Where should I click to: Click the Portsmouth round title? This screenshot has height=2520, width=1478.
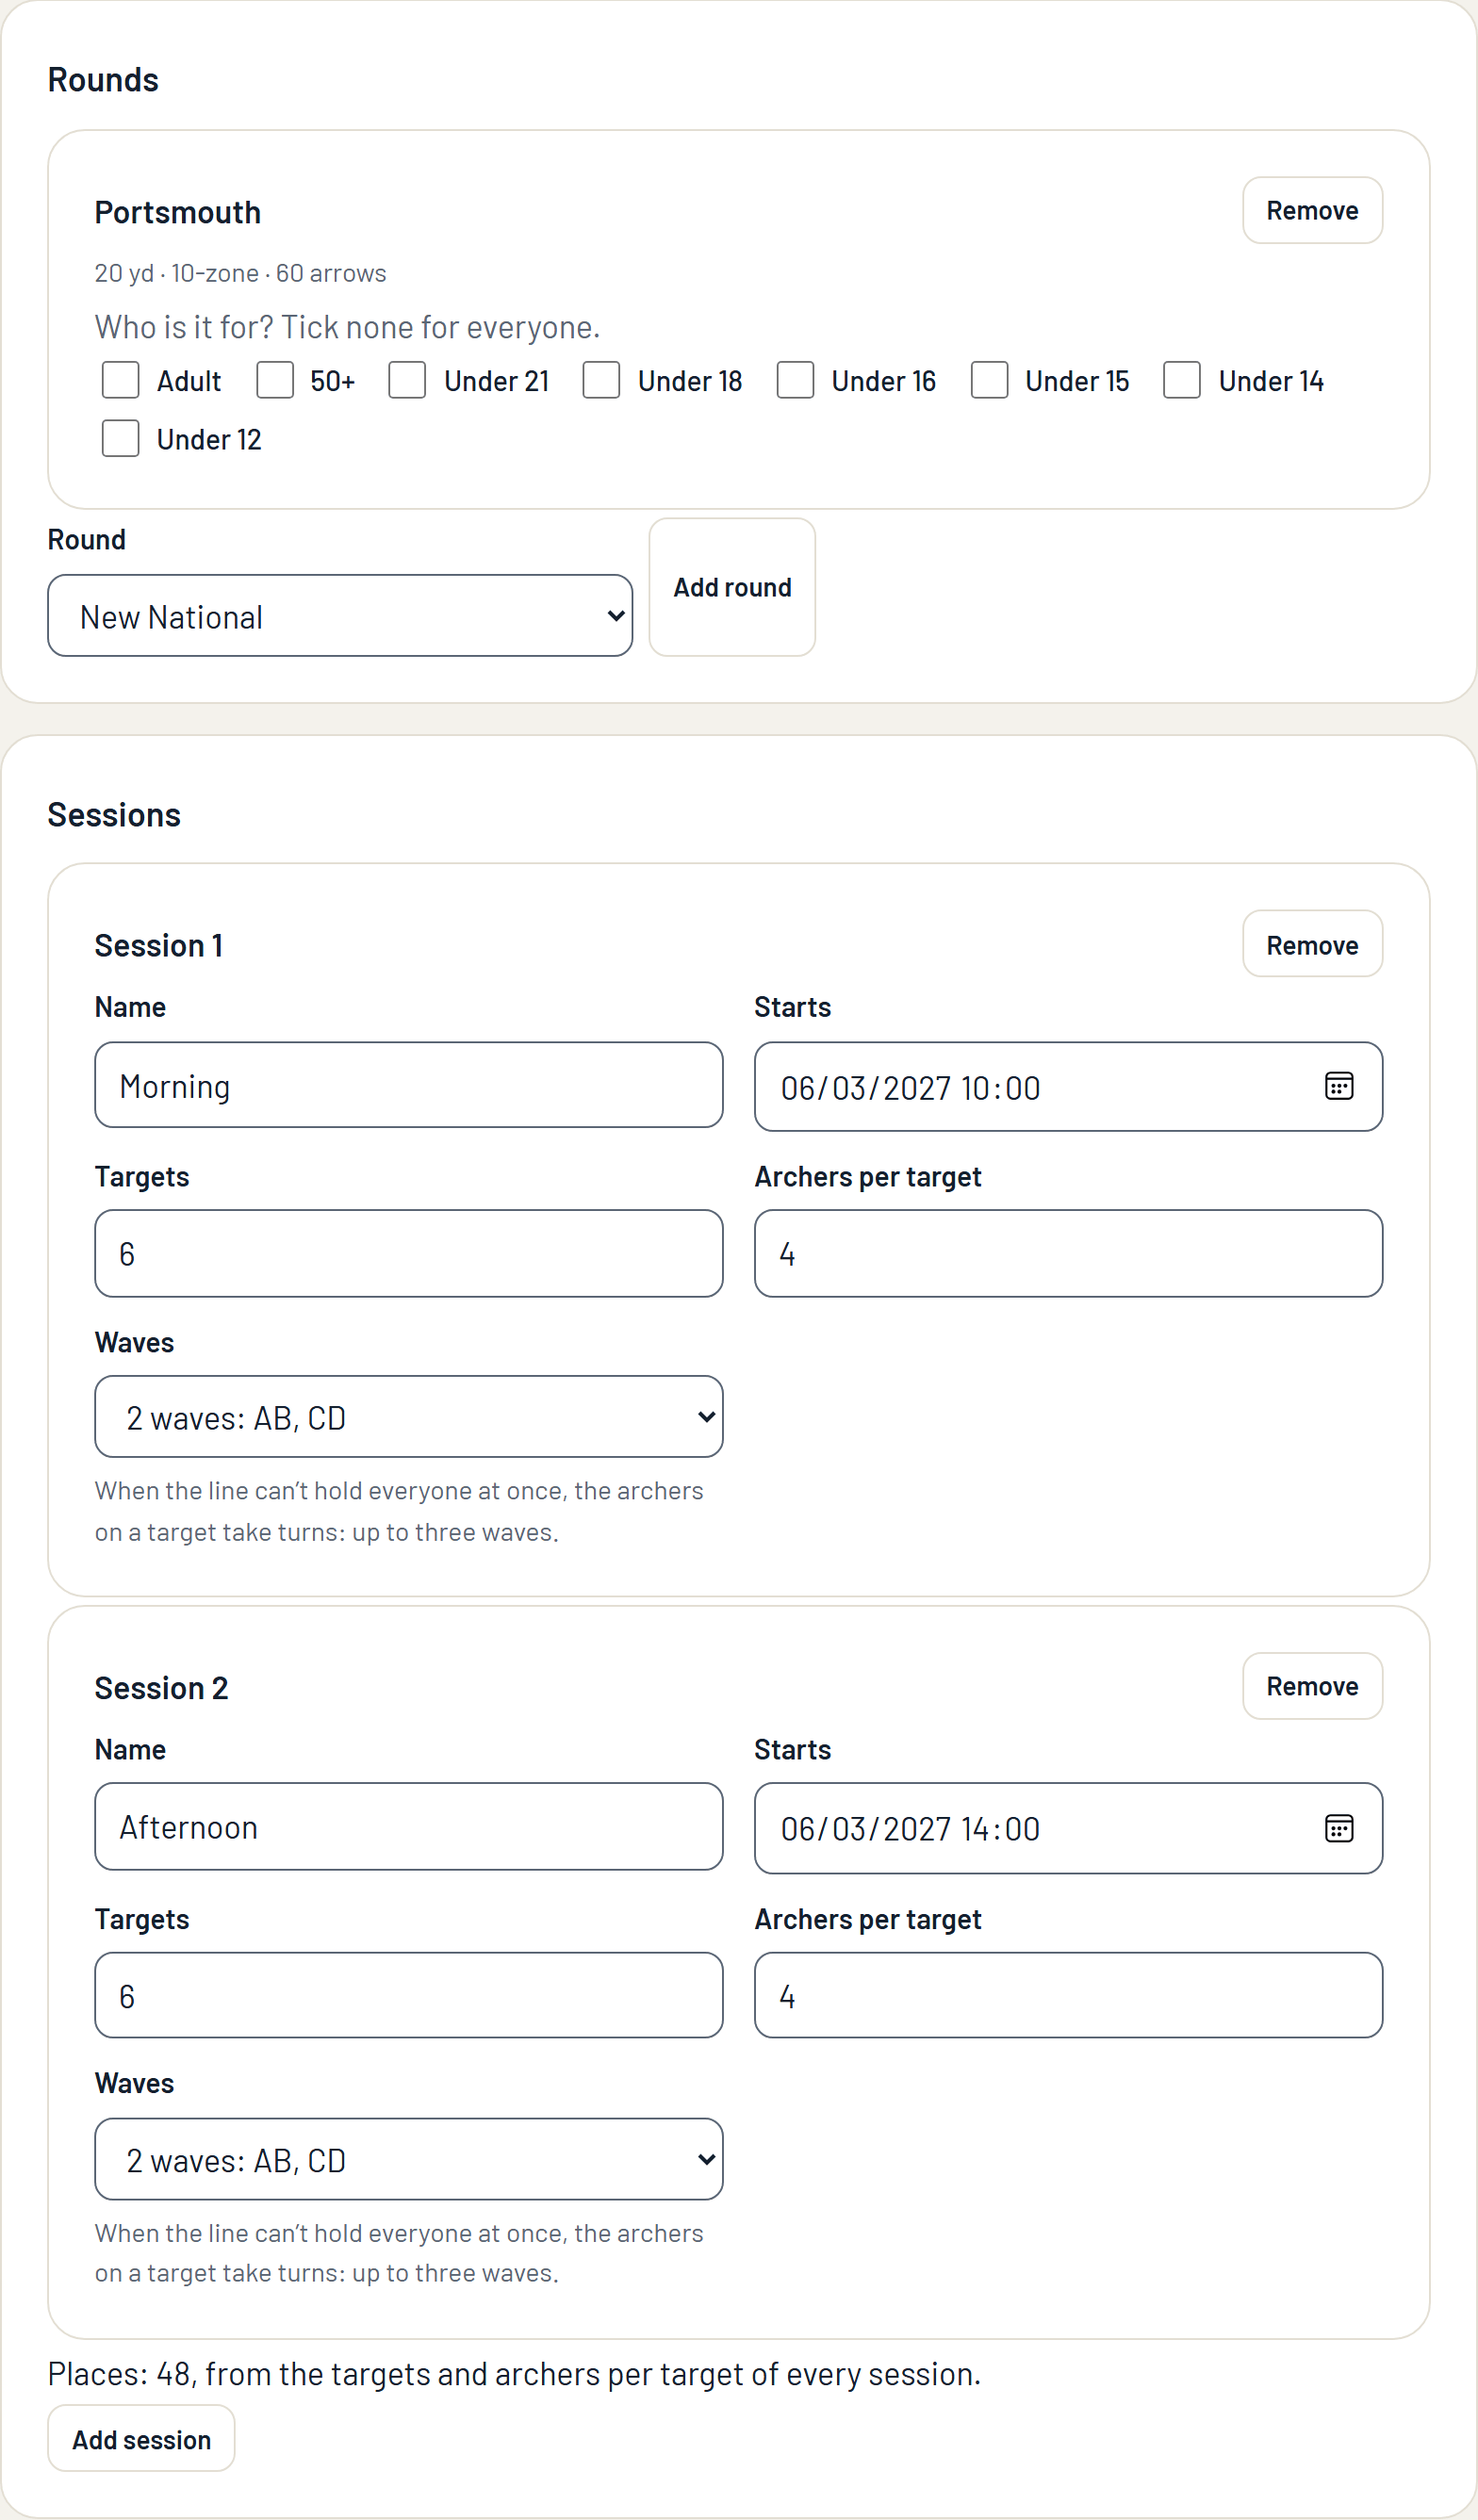pyautogui.click(x=178, y=212)
